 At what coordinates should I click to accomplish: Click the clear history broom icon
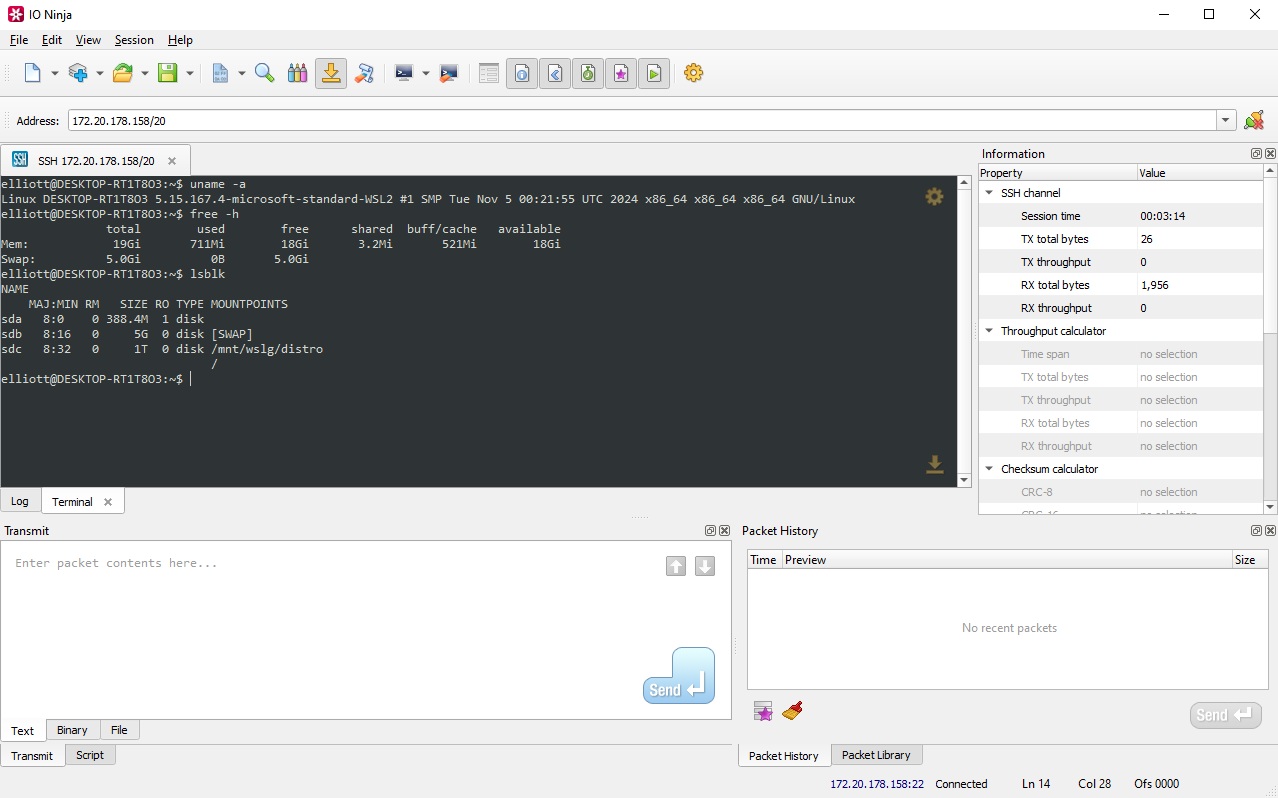click(x=793, y=711)
